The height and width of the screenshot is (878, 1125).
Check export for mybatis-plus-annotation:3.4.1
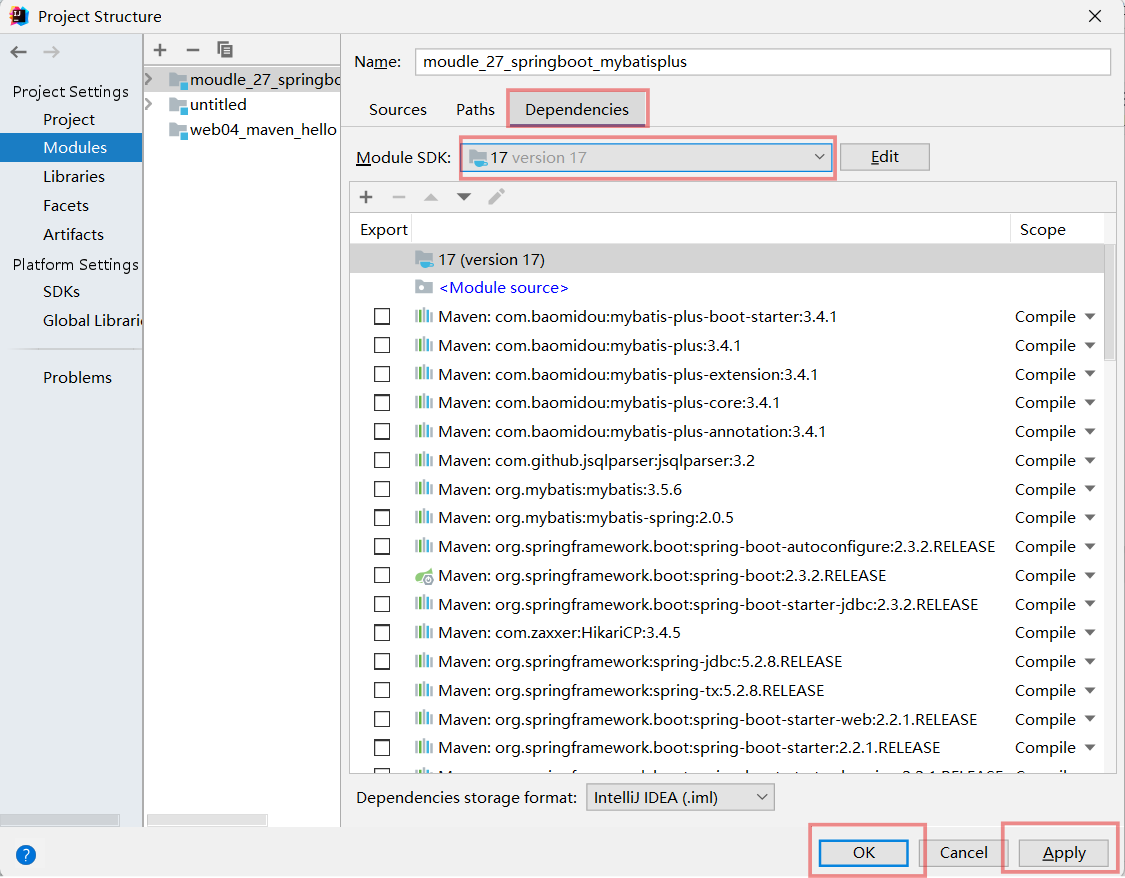pos(382,431)
